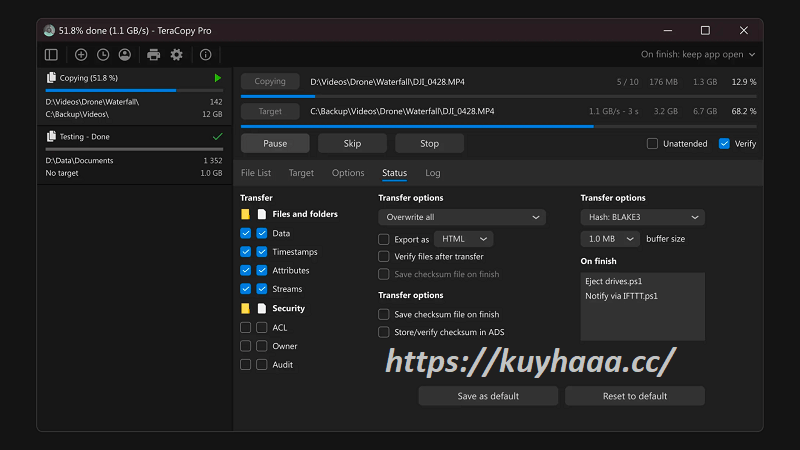
Task: Select Notify via IFTTT.ps1 script
Action: (x=621, y=296)
